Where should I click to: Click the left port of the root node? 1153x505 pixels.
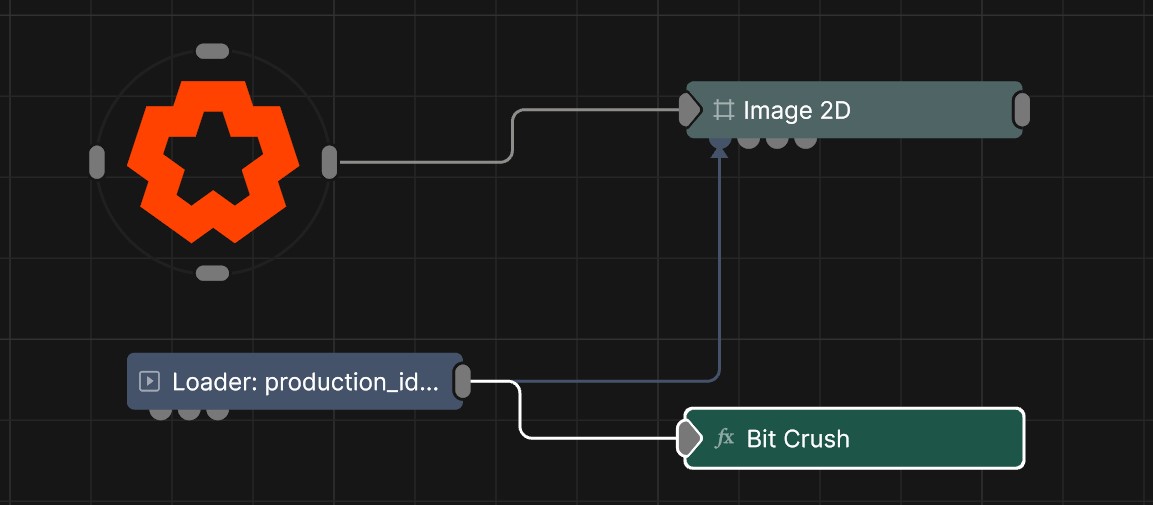tap(97, 162)
